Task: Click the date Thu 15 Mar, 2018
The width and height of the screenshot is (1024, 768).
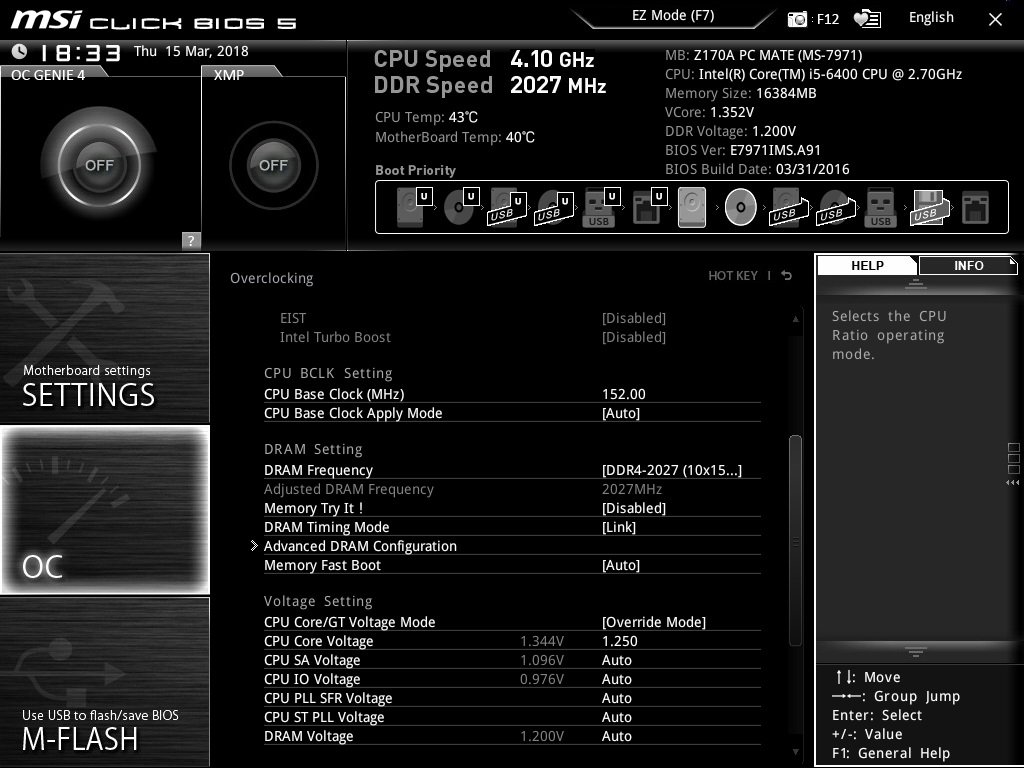Action: 191,51
